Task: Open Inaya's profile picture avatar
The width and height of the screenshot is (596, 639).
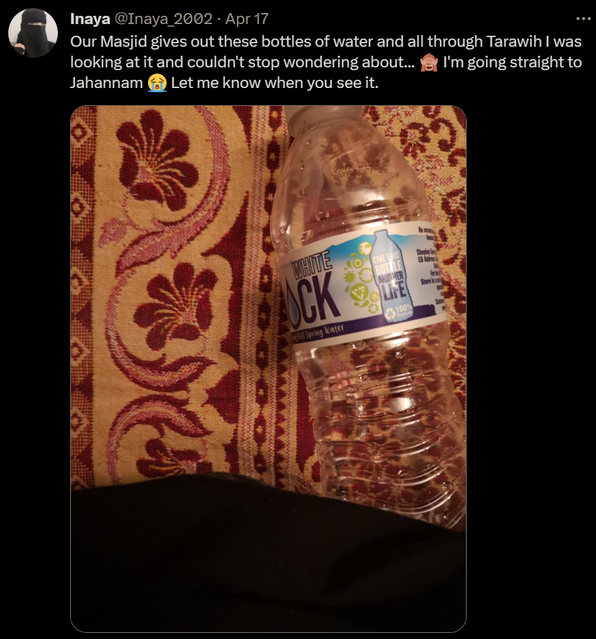Action: 33,33
